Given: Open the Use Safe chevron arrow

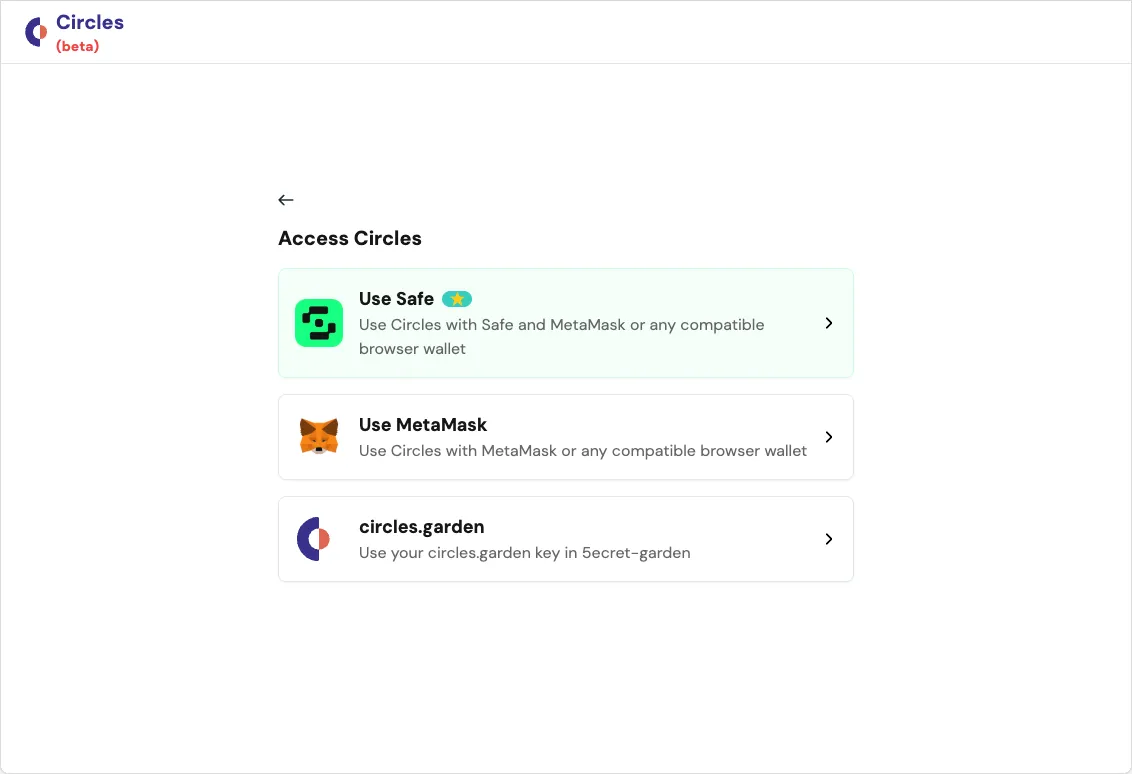Looking at the screenshot, I should 829,323.
